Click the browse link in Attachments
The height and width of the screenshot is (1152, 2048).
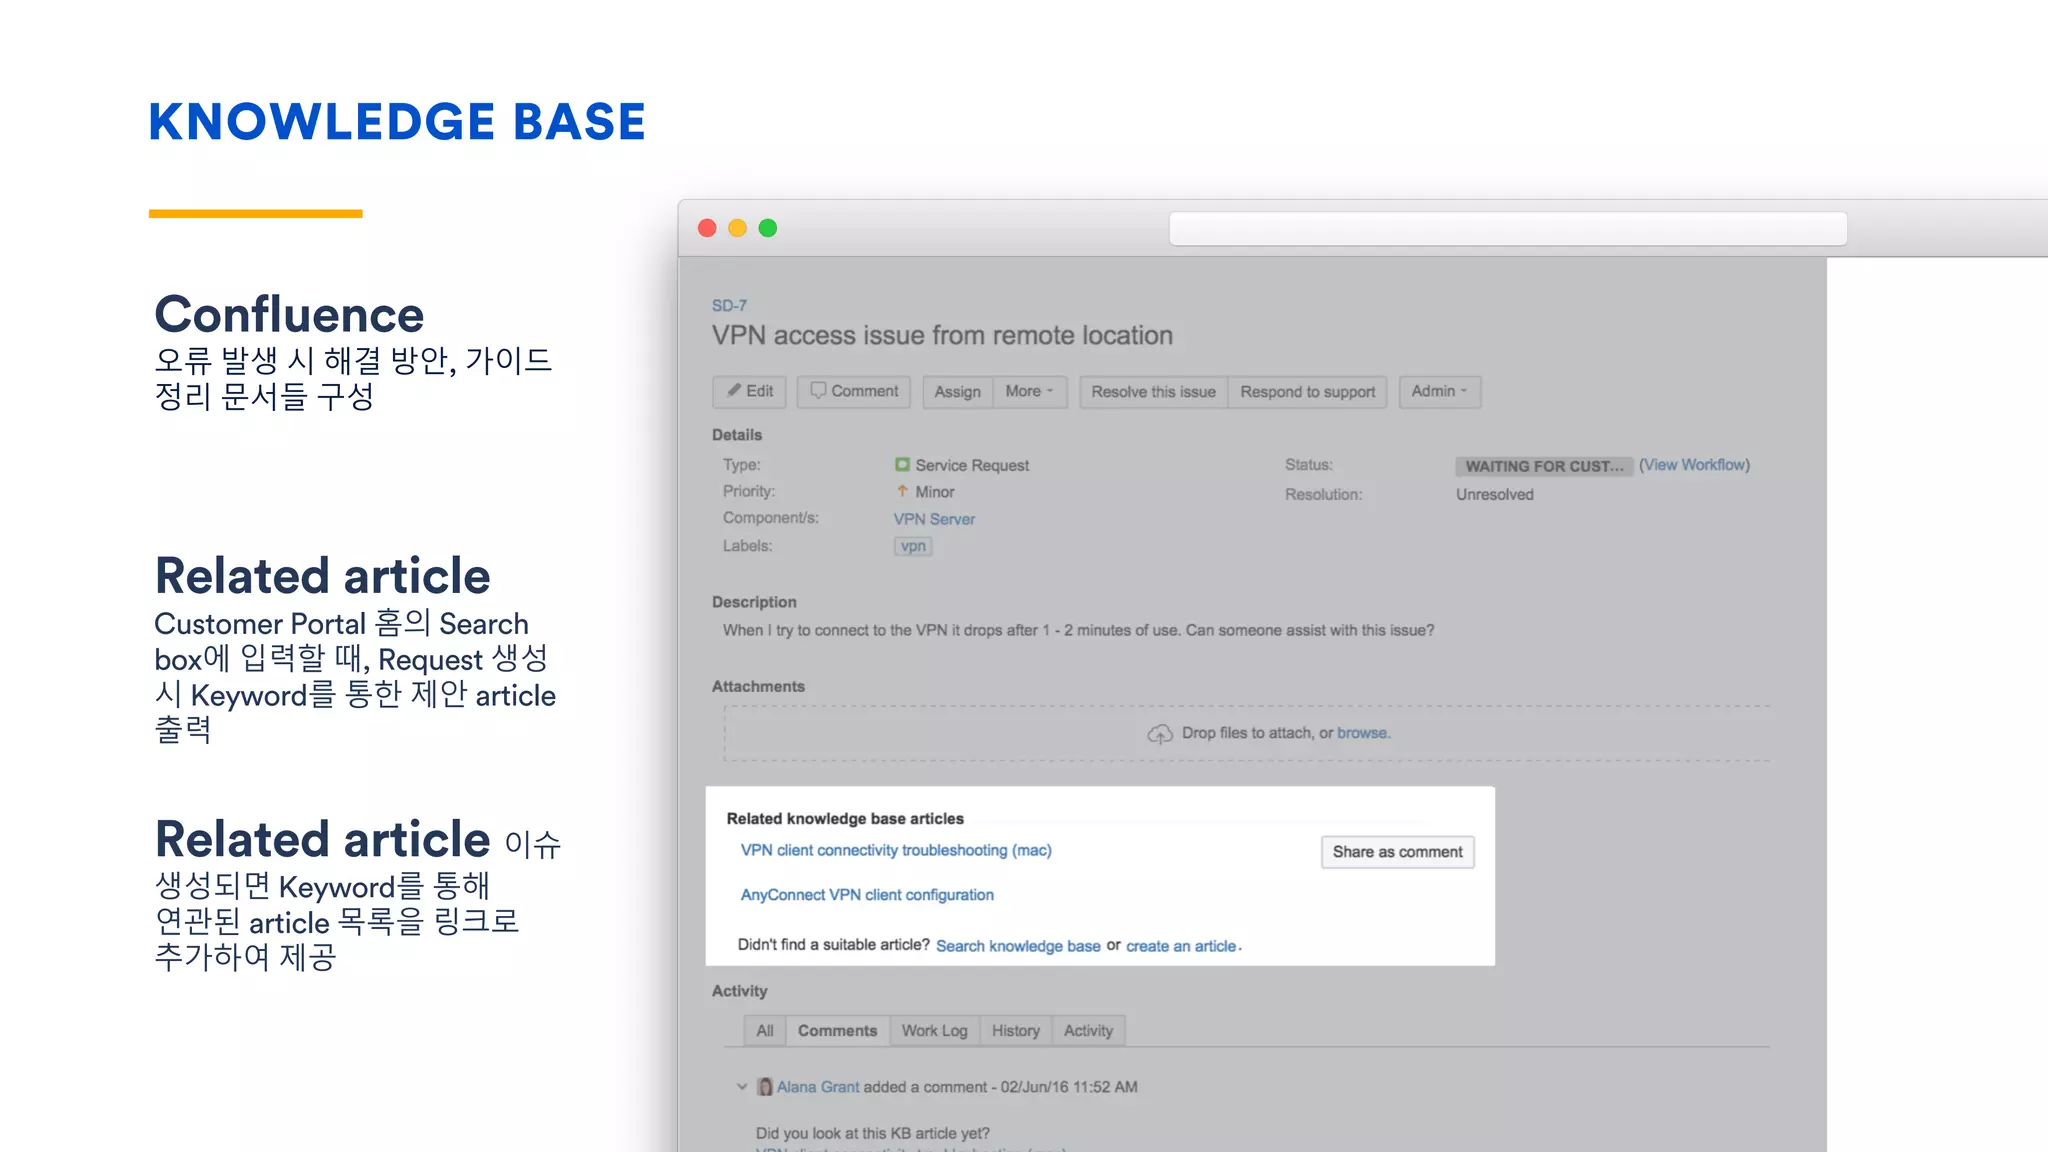pyautogui.click(x=1362, y=733)
